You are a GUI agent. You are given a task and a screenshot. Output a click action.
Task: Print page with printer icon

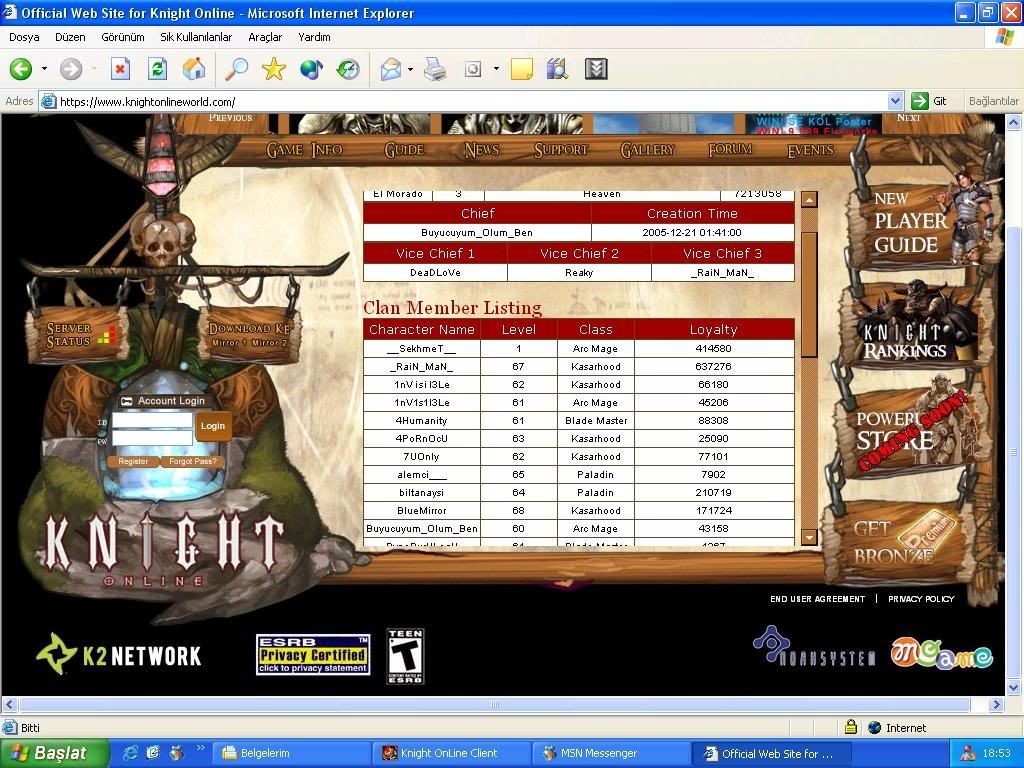[435, 69]
